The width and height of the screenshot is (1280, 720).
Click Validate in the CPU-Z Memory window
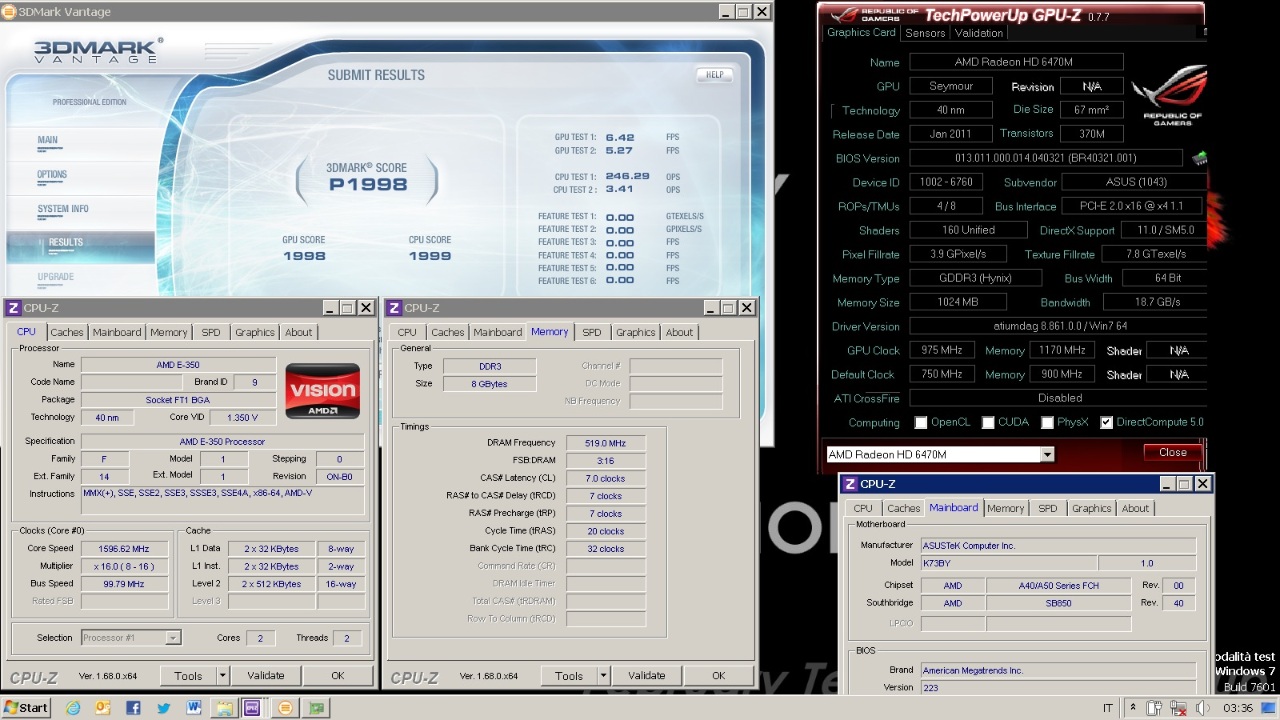point(647,676)
